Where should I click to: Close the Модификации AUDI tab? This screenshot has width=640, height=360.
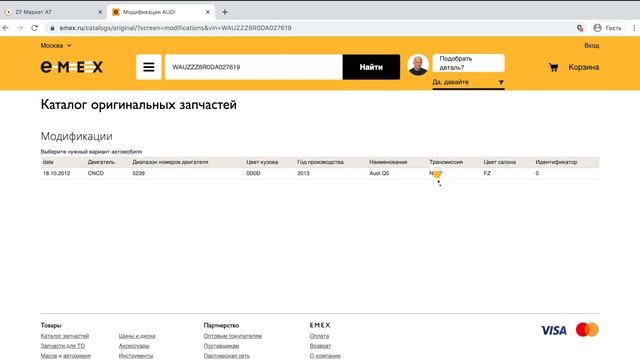208,12
